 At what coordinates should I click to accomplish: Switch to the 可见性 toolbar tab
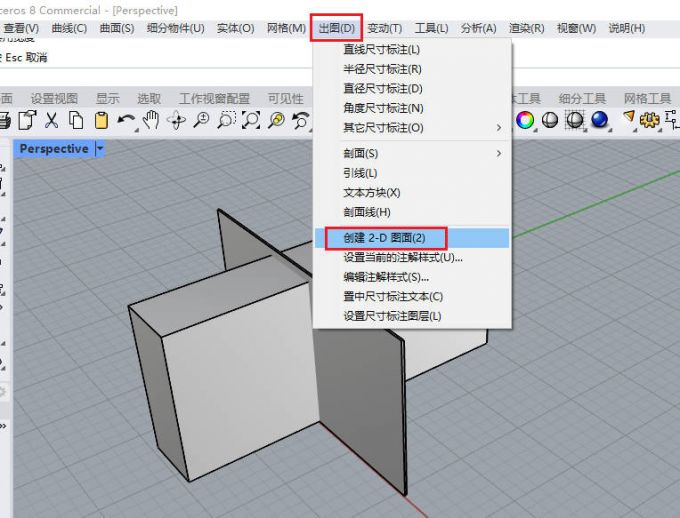pyautogui.click(x=285, y=98)
